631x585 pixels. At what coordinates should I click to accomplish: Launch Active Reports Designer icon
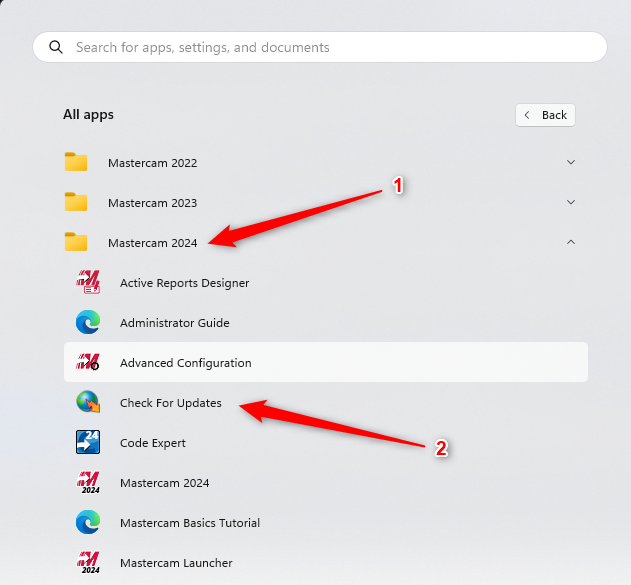(88, 282)
